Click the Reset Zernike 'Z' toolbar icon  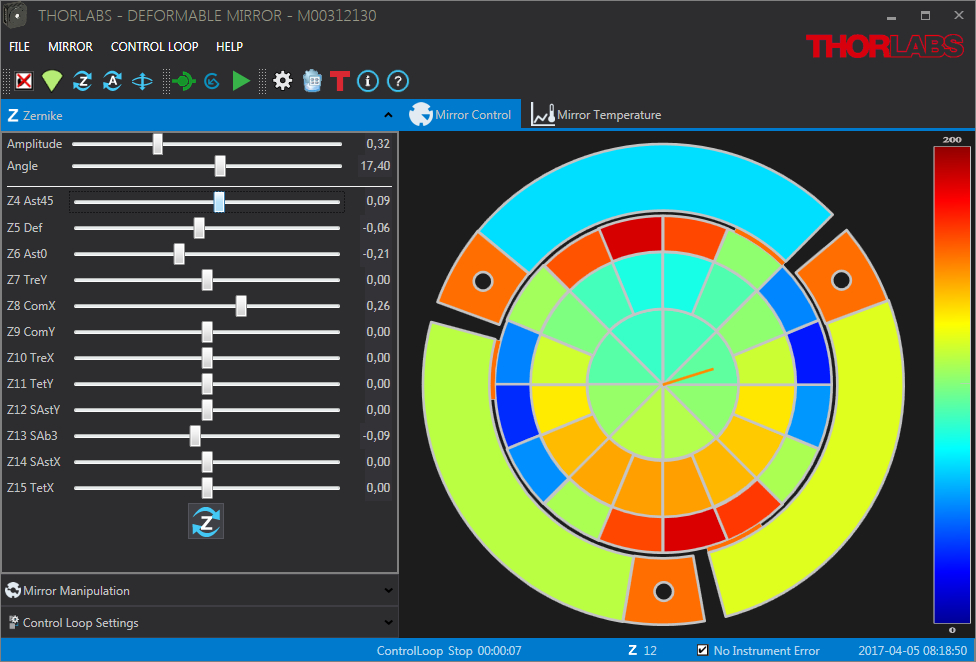[82, 81]
